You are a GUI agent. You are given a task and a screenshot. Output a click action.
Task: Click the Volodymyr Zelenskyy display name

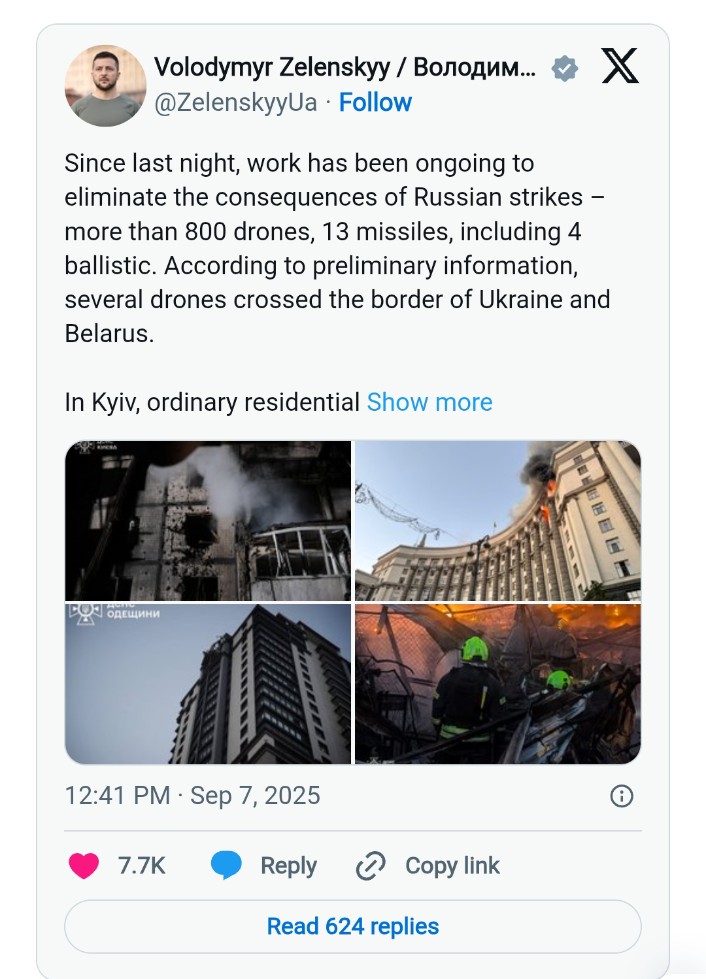tap(345, 68)
